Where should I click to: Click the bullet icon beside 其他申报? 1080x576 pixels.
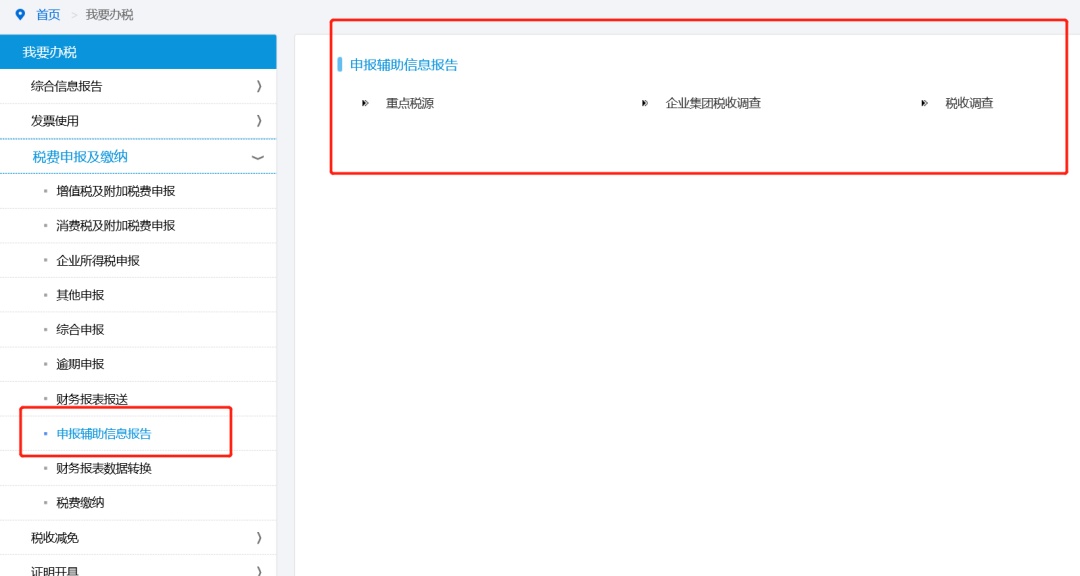tap(47, 294)
